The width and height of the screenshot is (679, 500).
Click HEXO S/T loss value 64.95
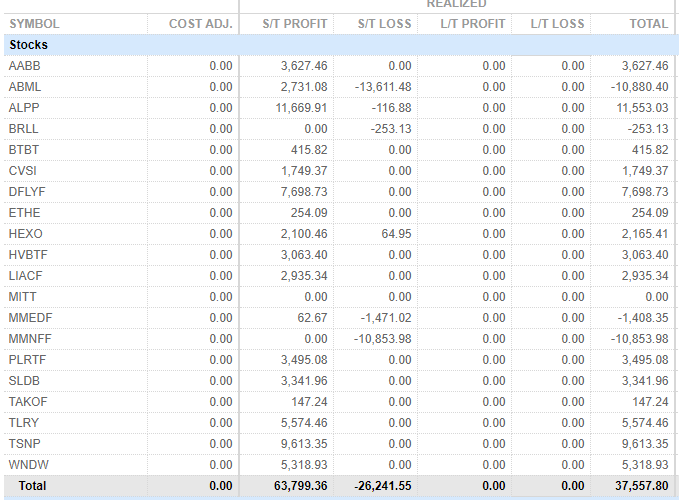tap(397, 234)
